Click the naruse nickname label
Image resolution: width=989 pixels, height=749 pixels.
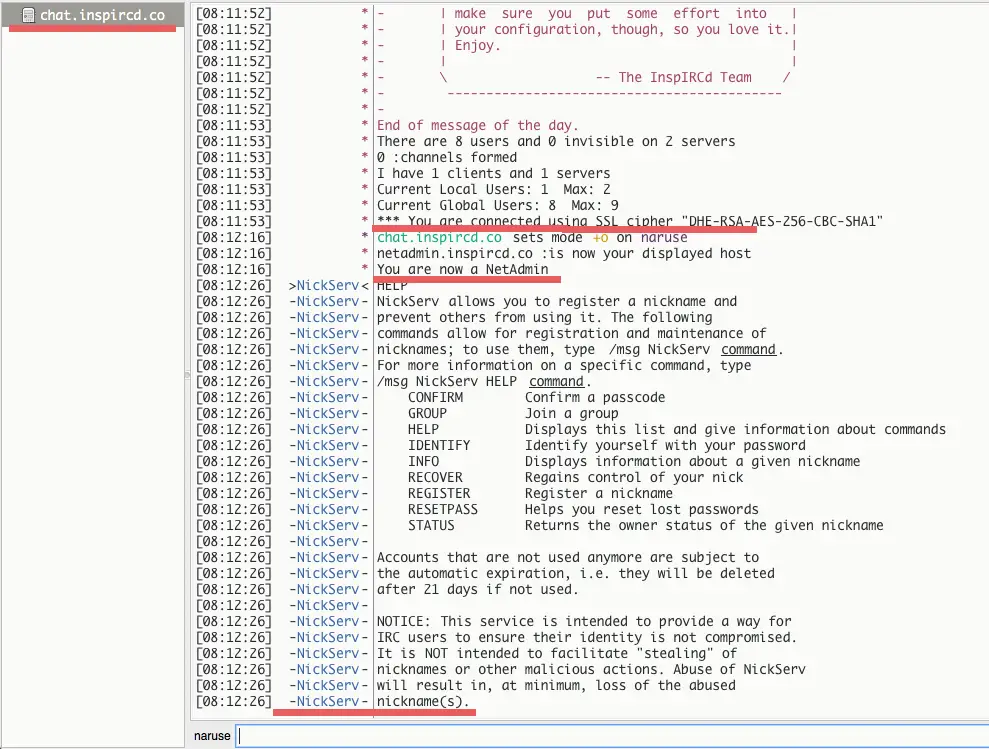coord(212,736)
